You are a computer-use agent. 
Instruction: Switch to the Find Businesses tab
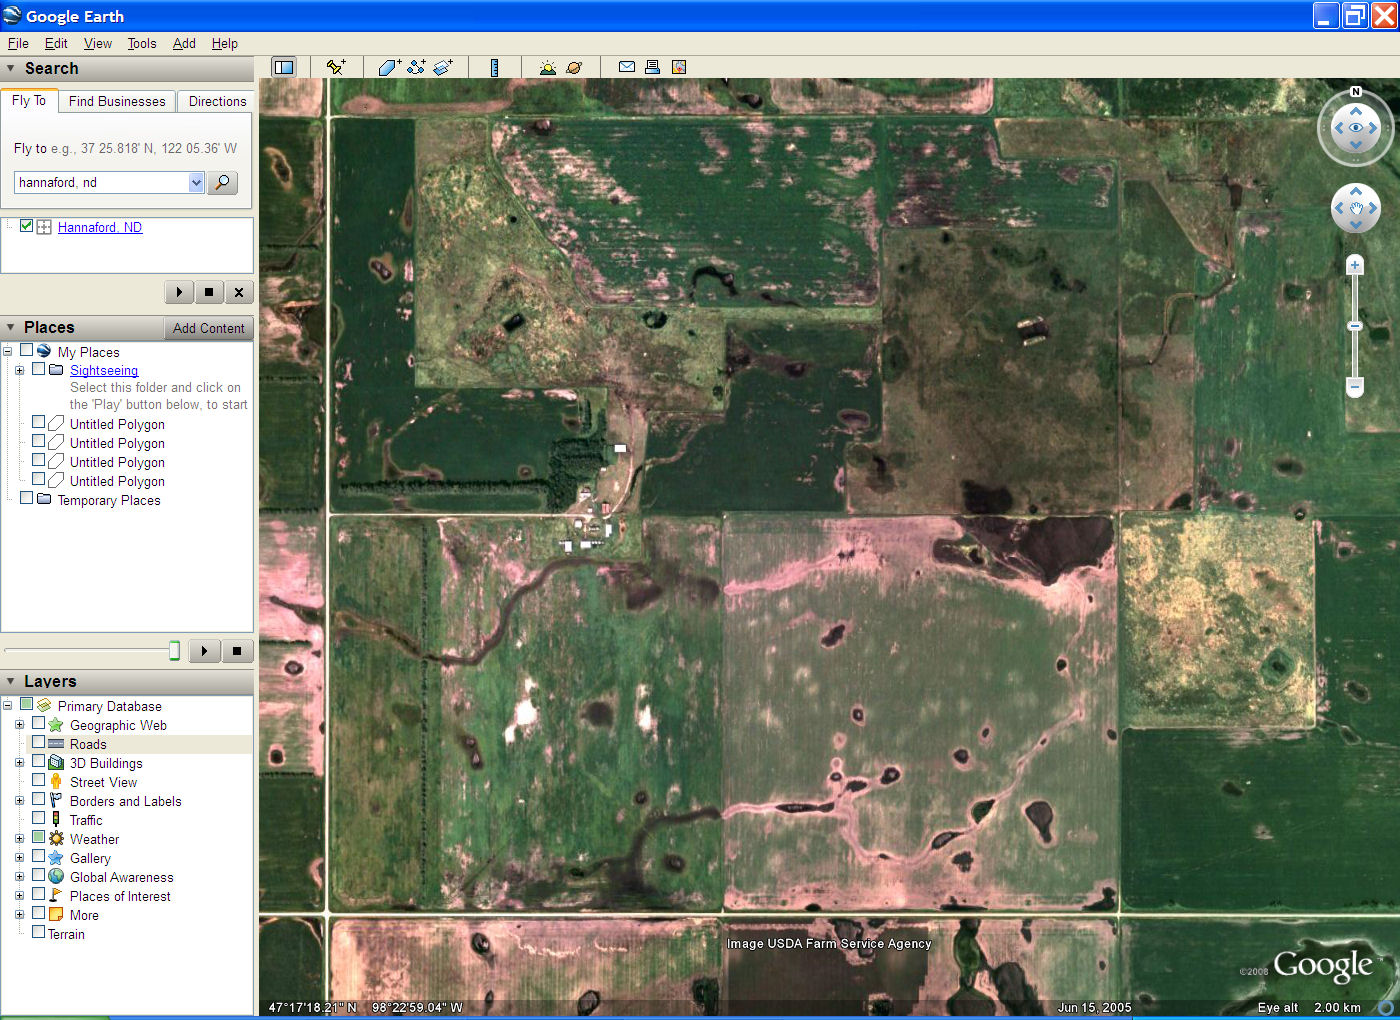point(117,101)
